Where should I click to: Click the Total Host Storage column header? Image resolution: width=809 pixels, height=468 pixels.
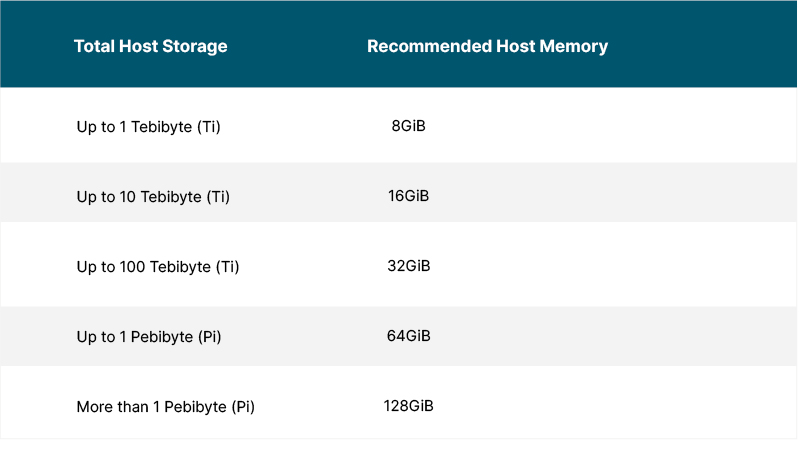[x=150, y=46]
